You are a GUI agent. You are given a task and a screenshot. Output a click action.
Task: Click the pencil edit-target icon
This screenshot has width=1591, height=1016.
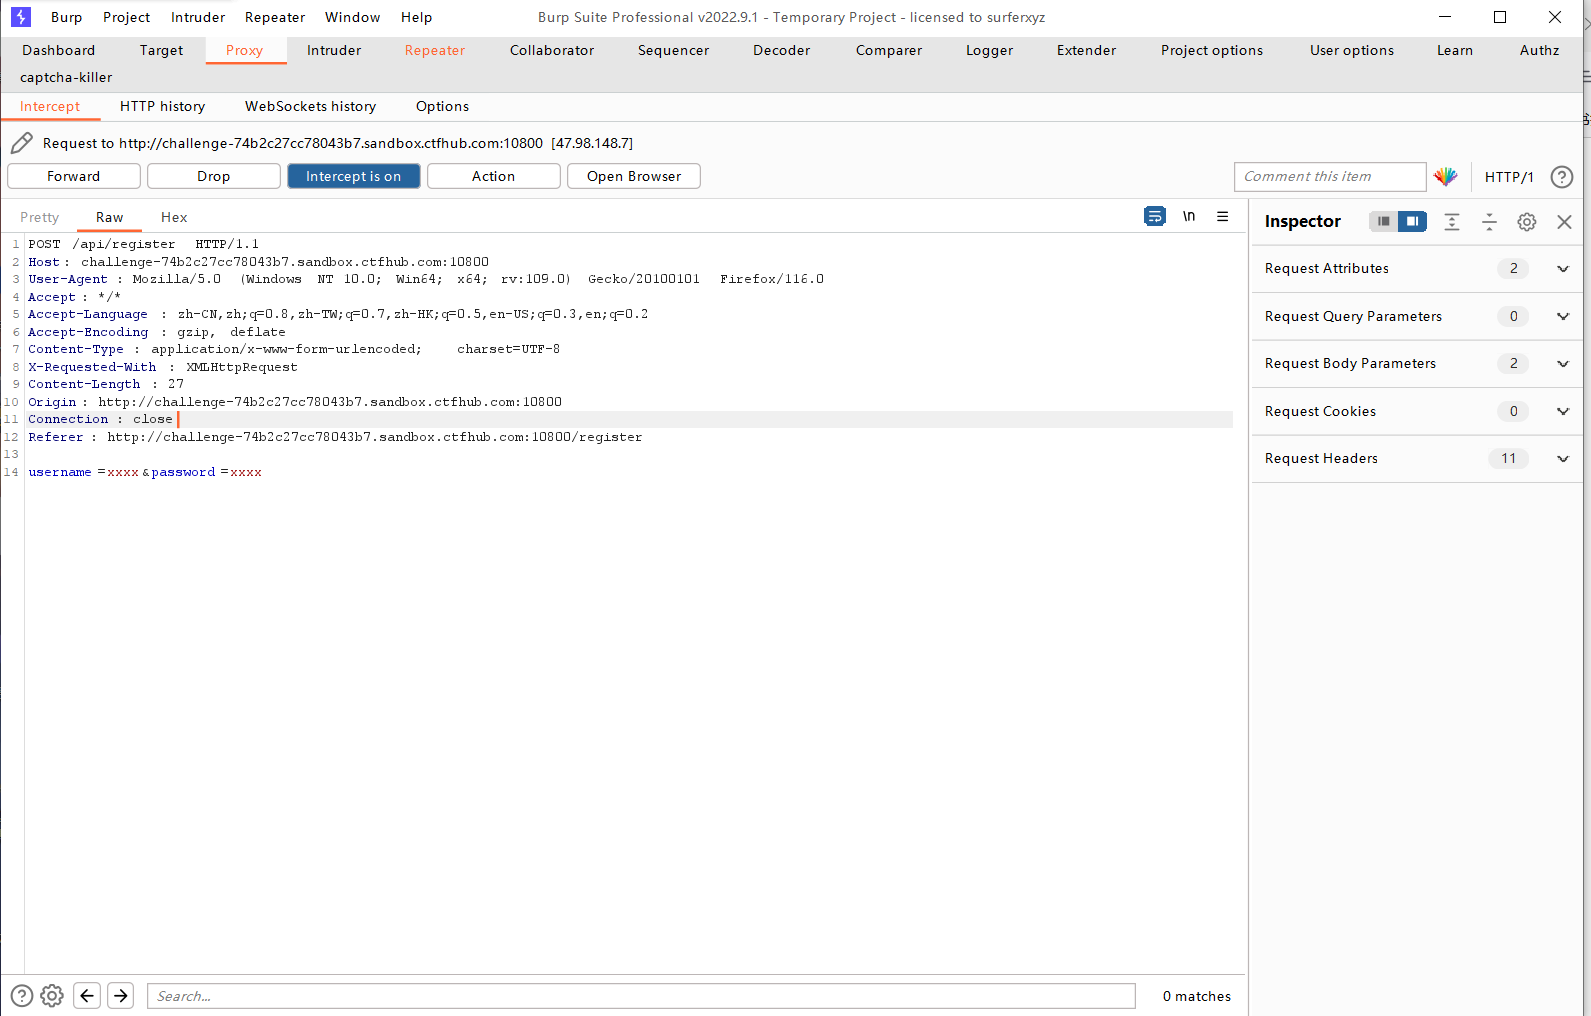tap(21, 143)
